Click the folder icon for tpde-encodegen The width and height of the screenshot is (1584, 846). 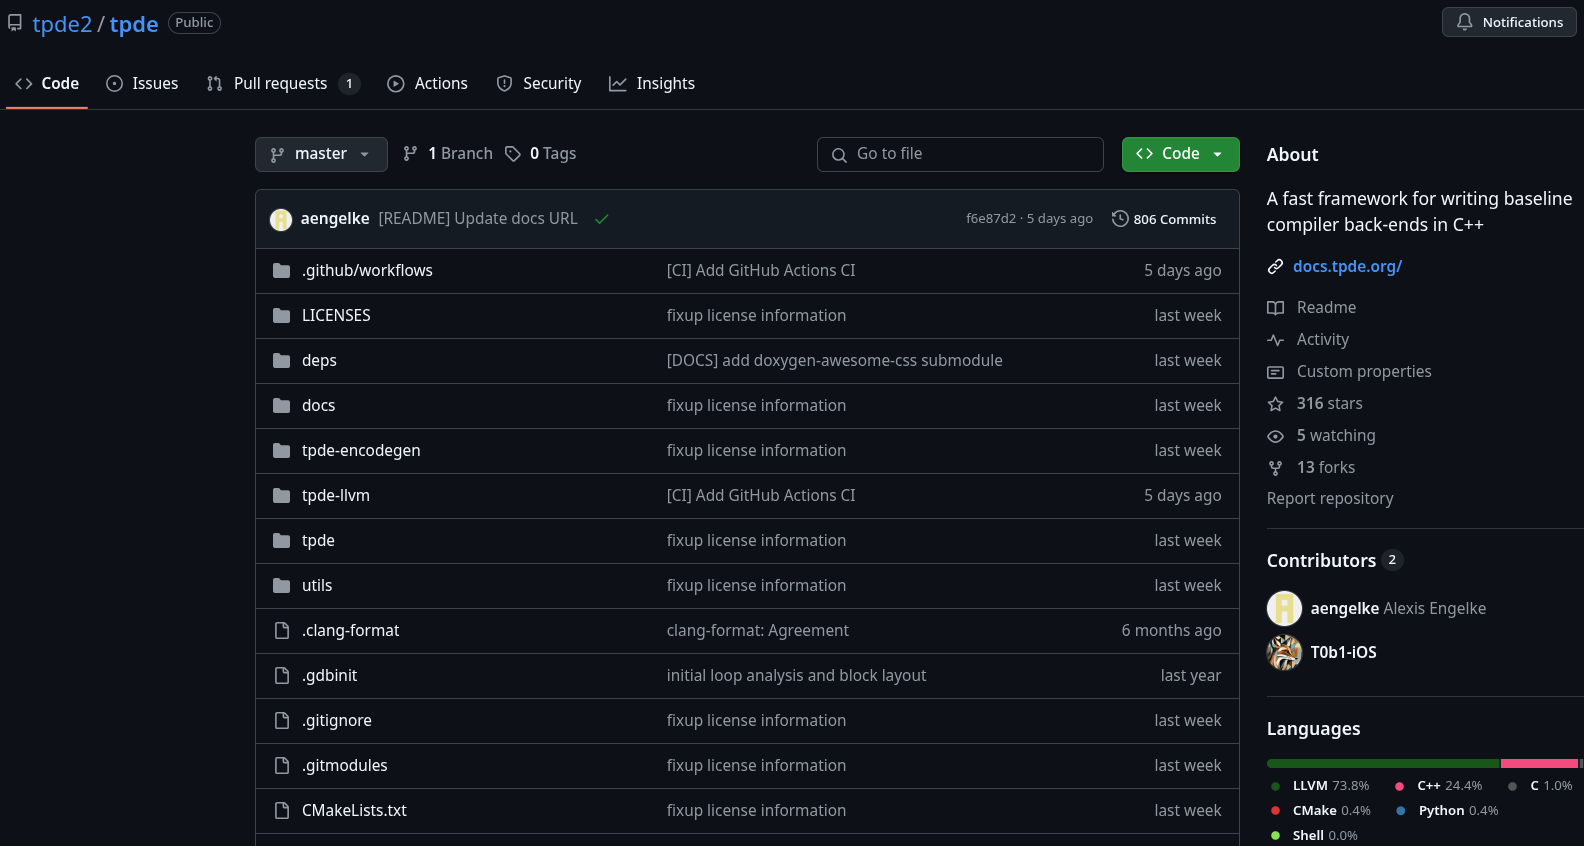tap(282, 451)
